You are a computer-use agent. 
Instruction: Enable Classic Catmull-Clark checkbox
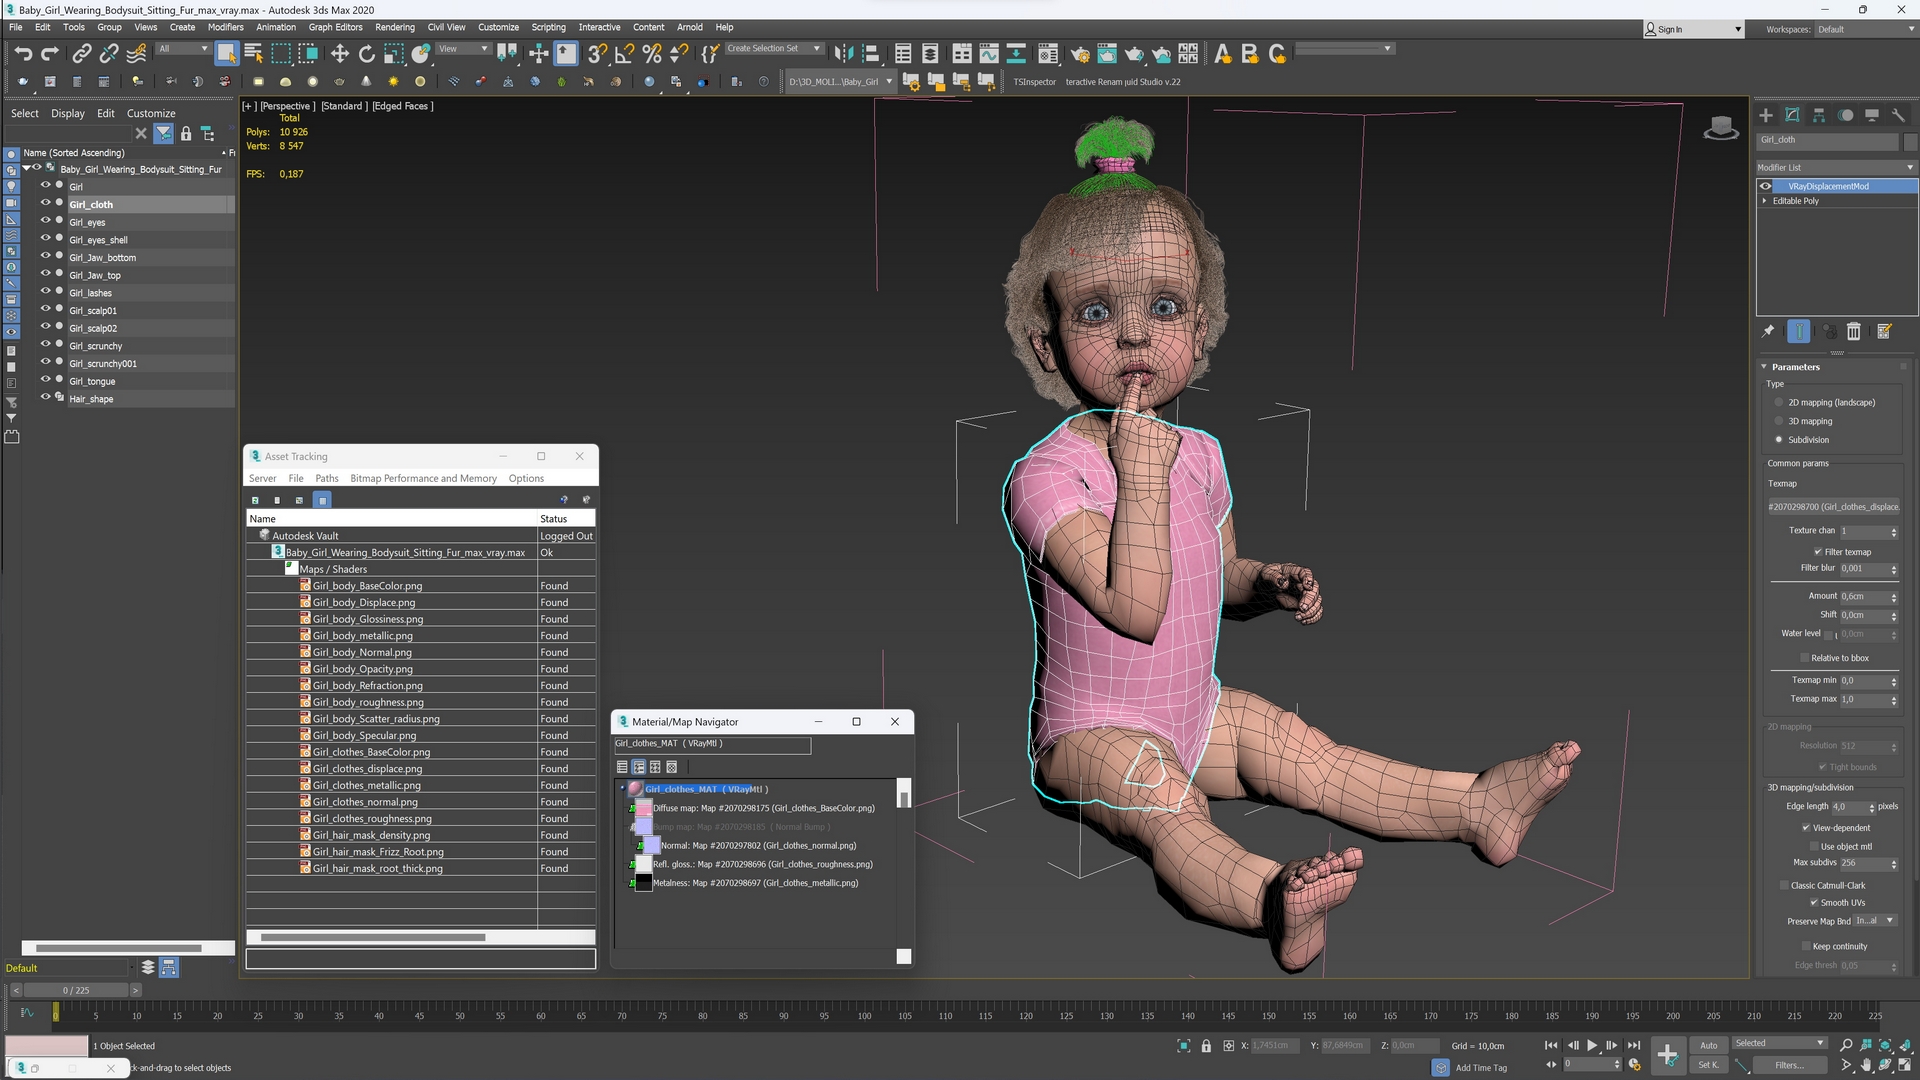coord(1784,886)
